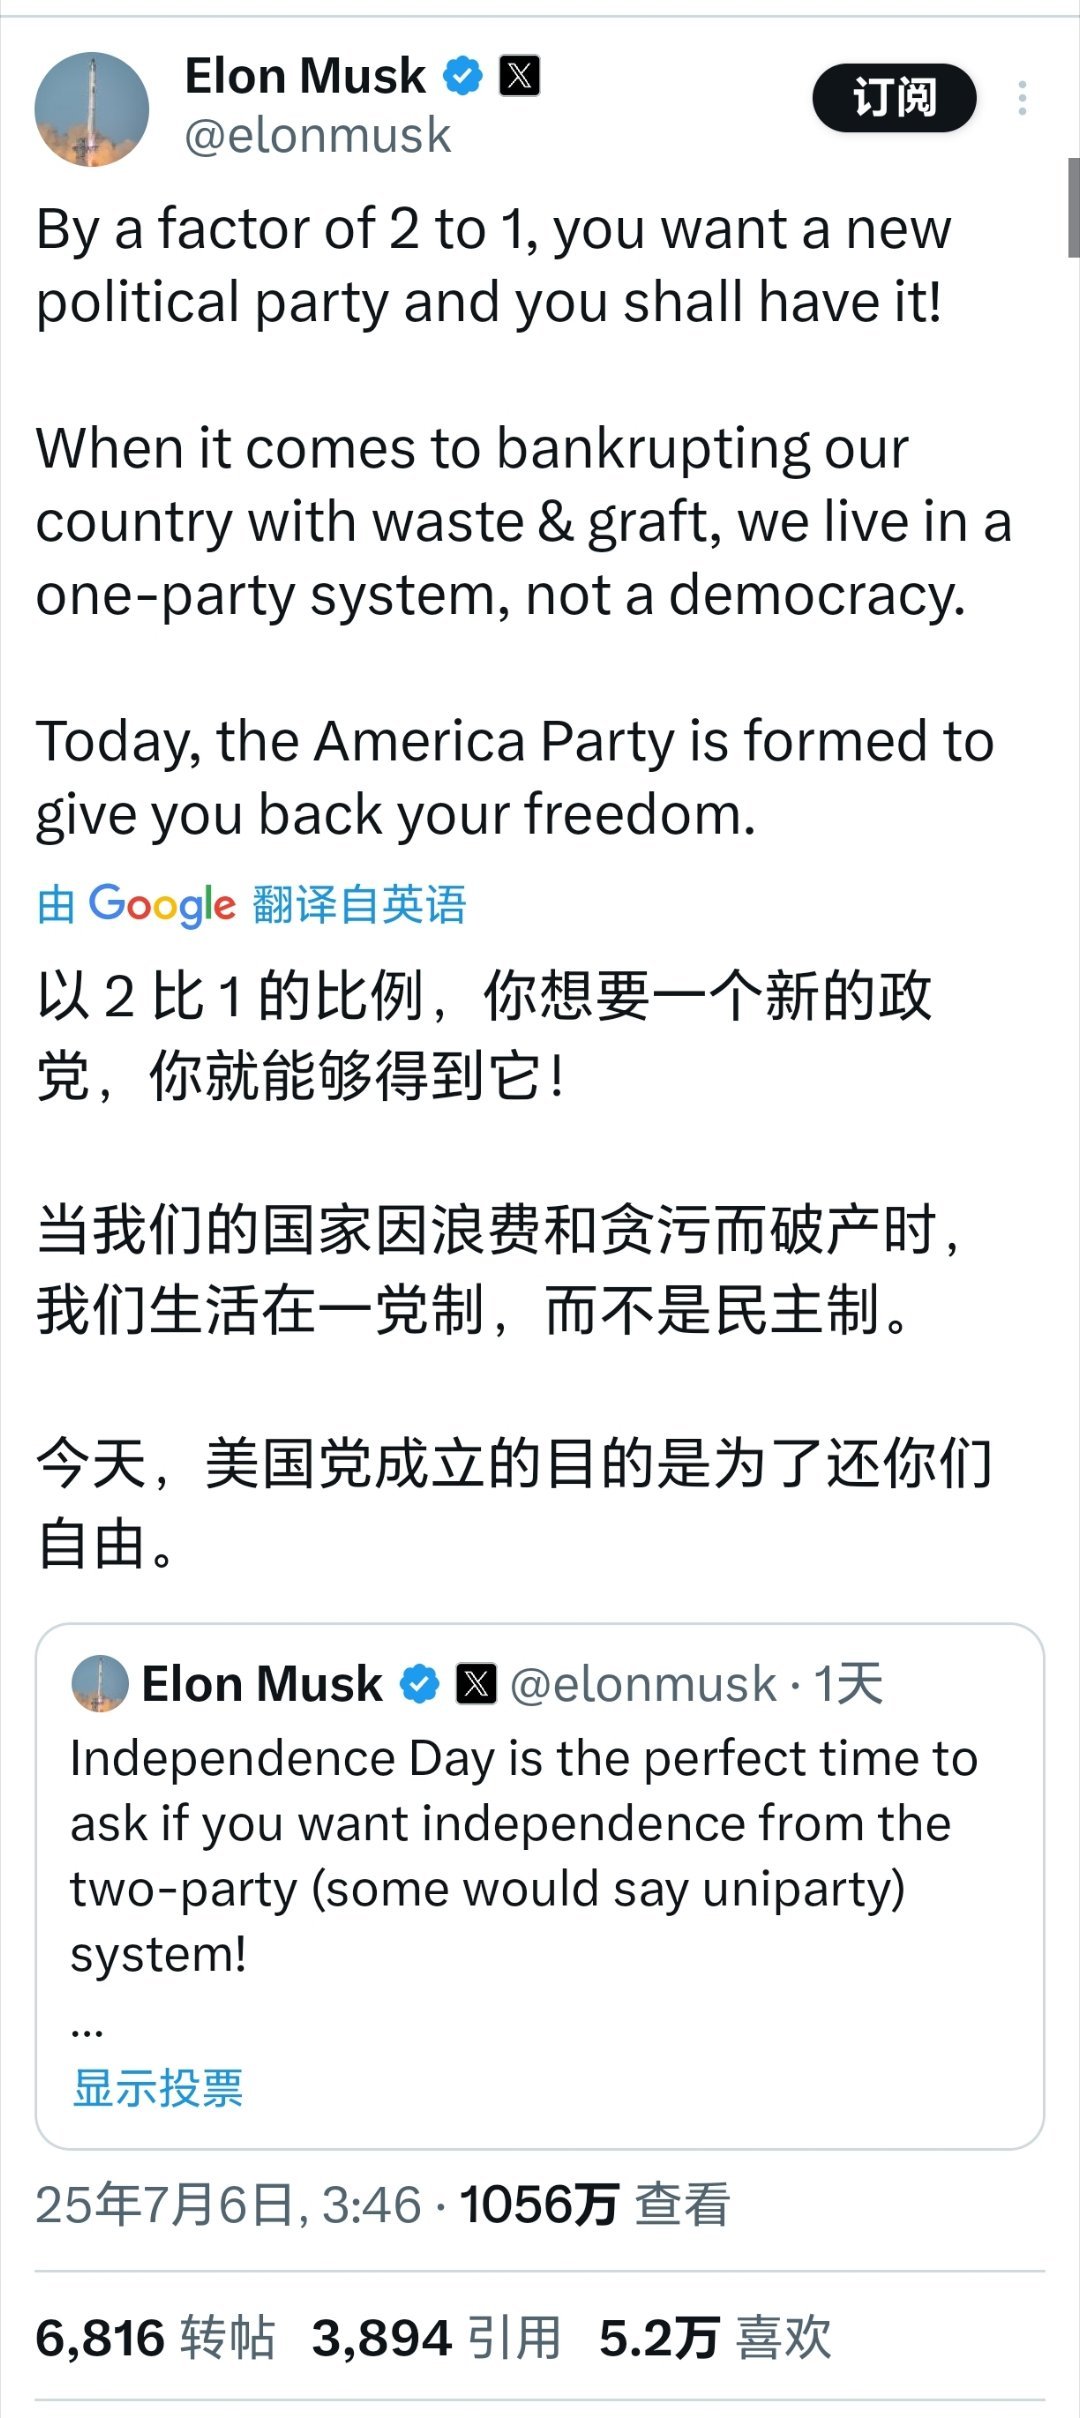1080x2418 pixels.
Task: Click X badge in quoted tweet
Action: [476, 1684]
